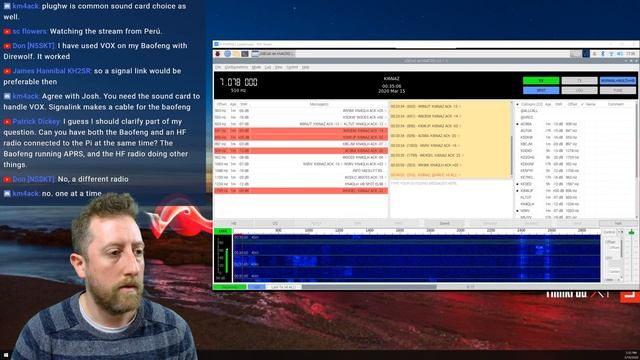Open the volume speaker tray icon

pos(620,54)
